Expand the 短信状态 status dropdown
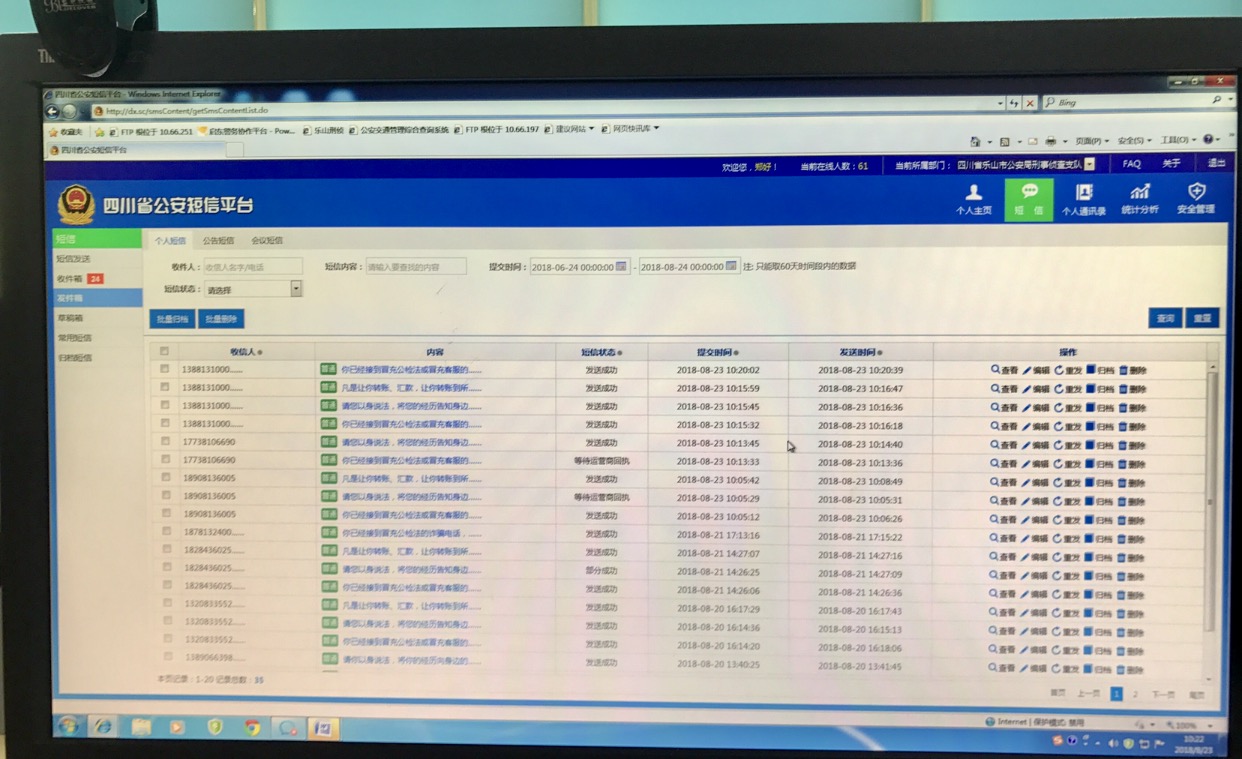Viewport: 1242px width, 759px height. coord(296,289)
